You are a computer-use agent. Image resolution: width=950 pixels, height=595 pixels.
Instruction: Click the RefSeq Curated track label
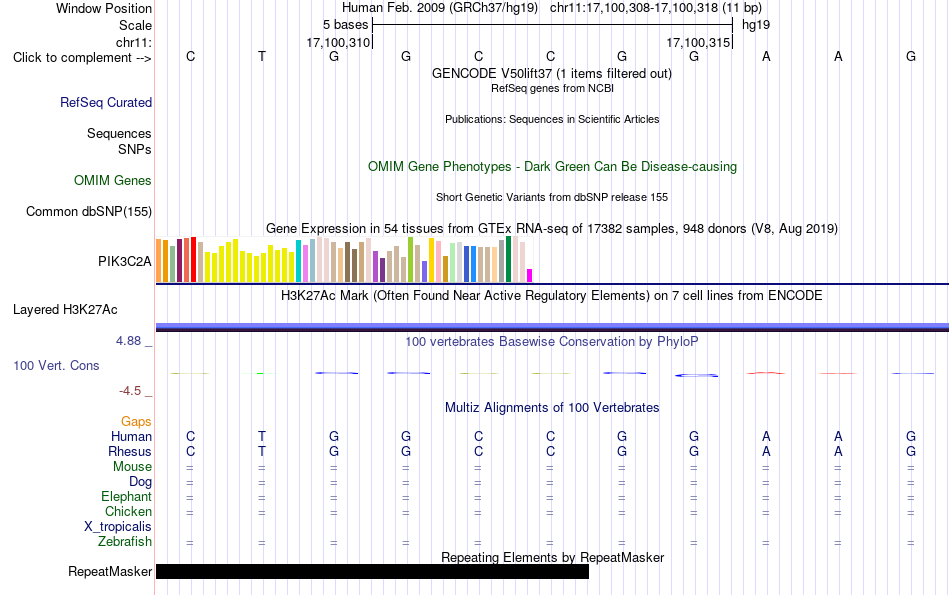(x=106, y=102)
